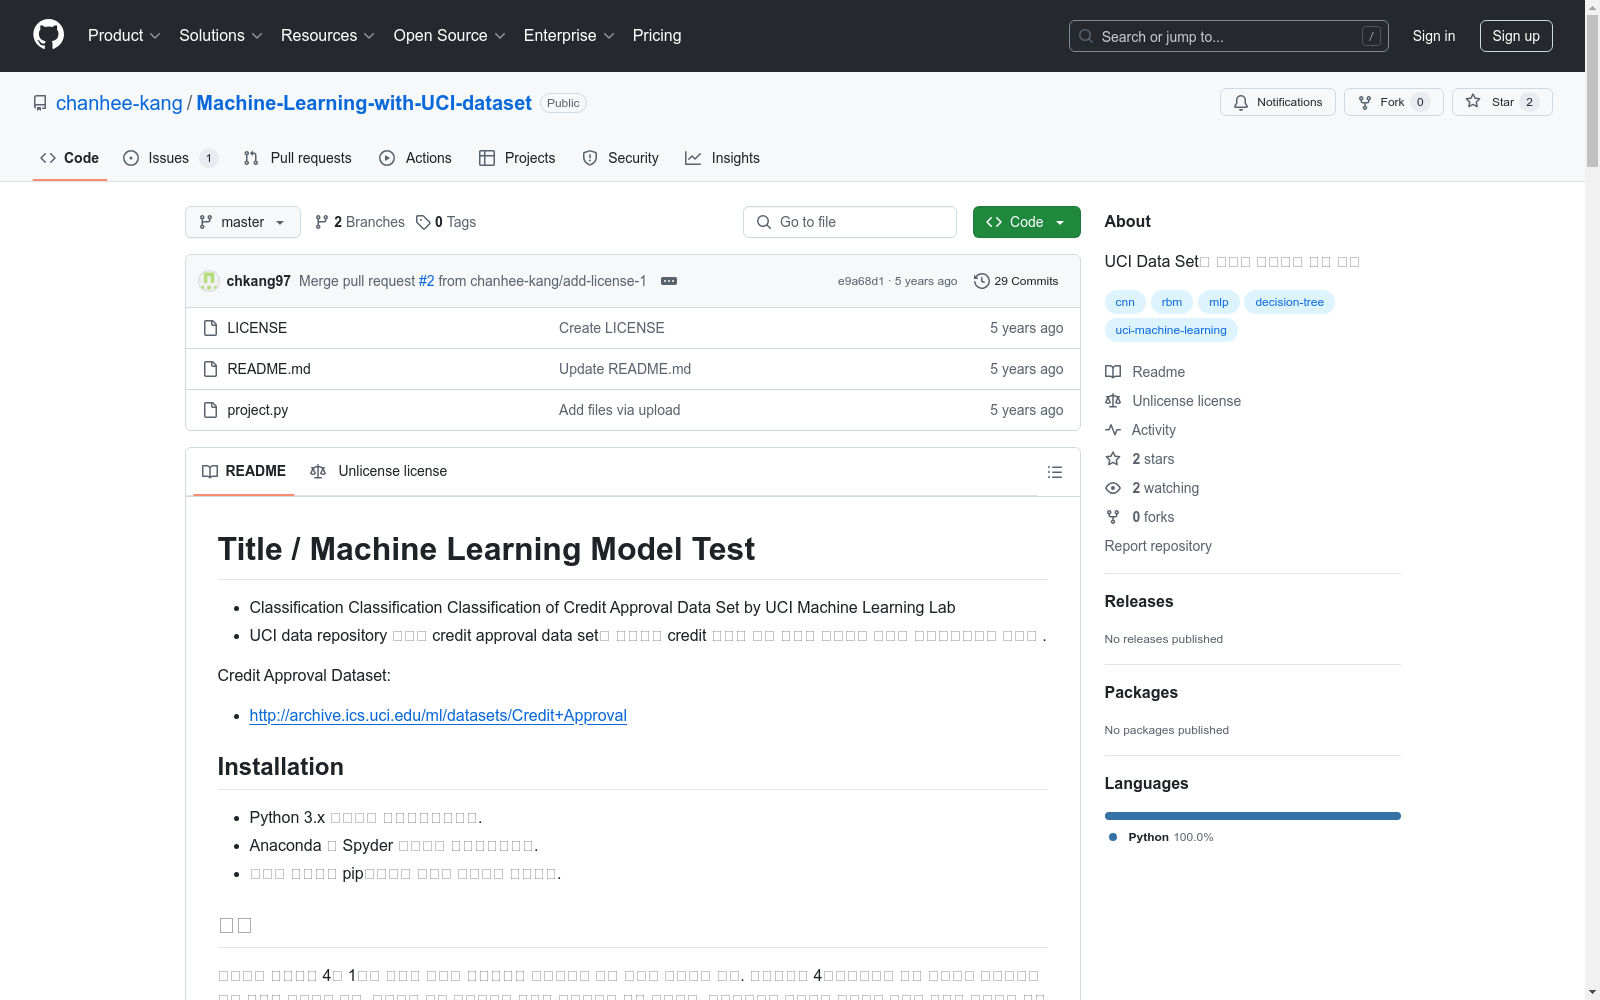Open the green Code dropdown
Image resolution: width=1600 pixels, height=1000 pixels.
click(x=1027, y=222)
